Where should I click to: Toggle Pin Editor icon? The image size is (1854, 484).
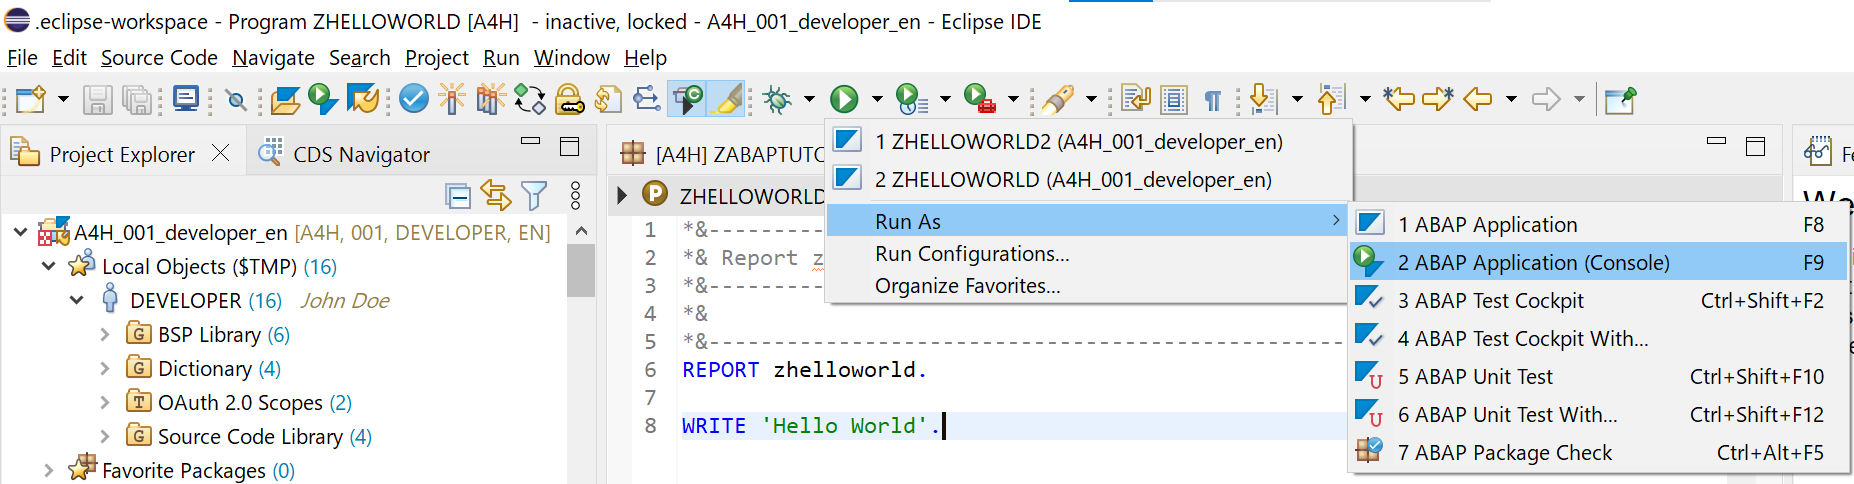click(1620, 99)
